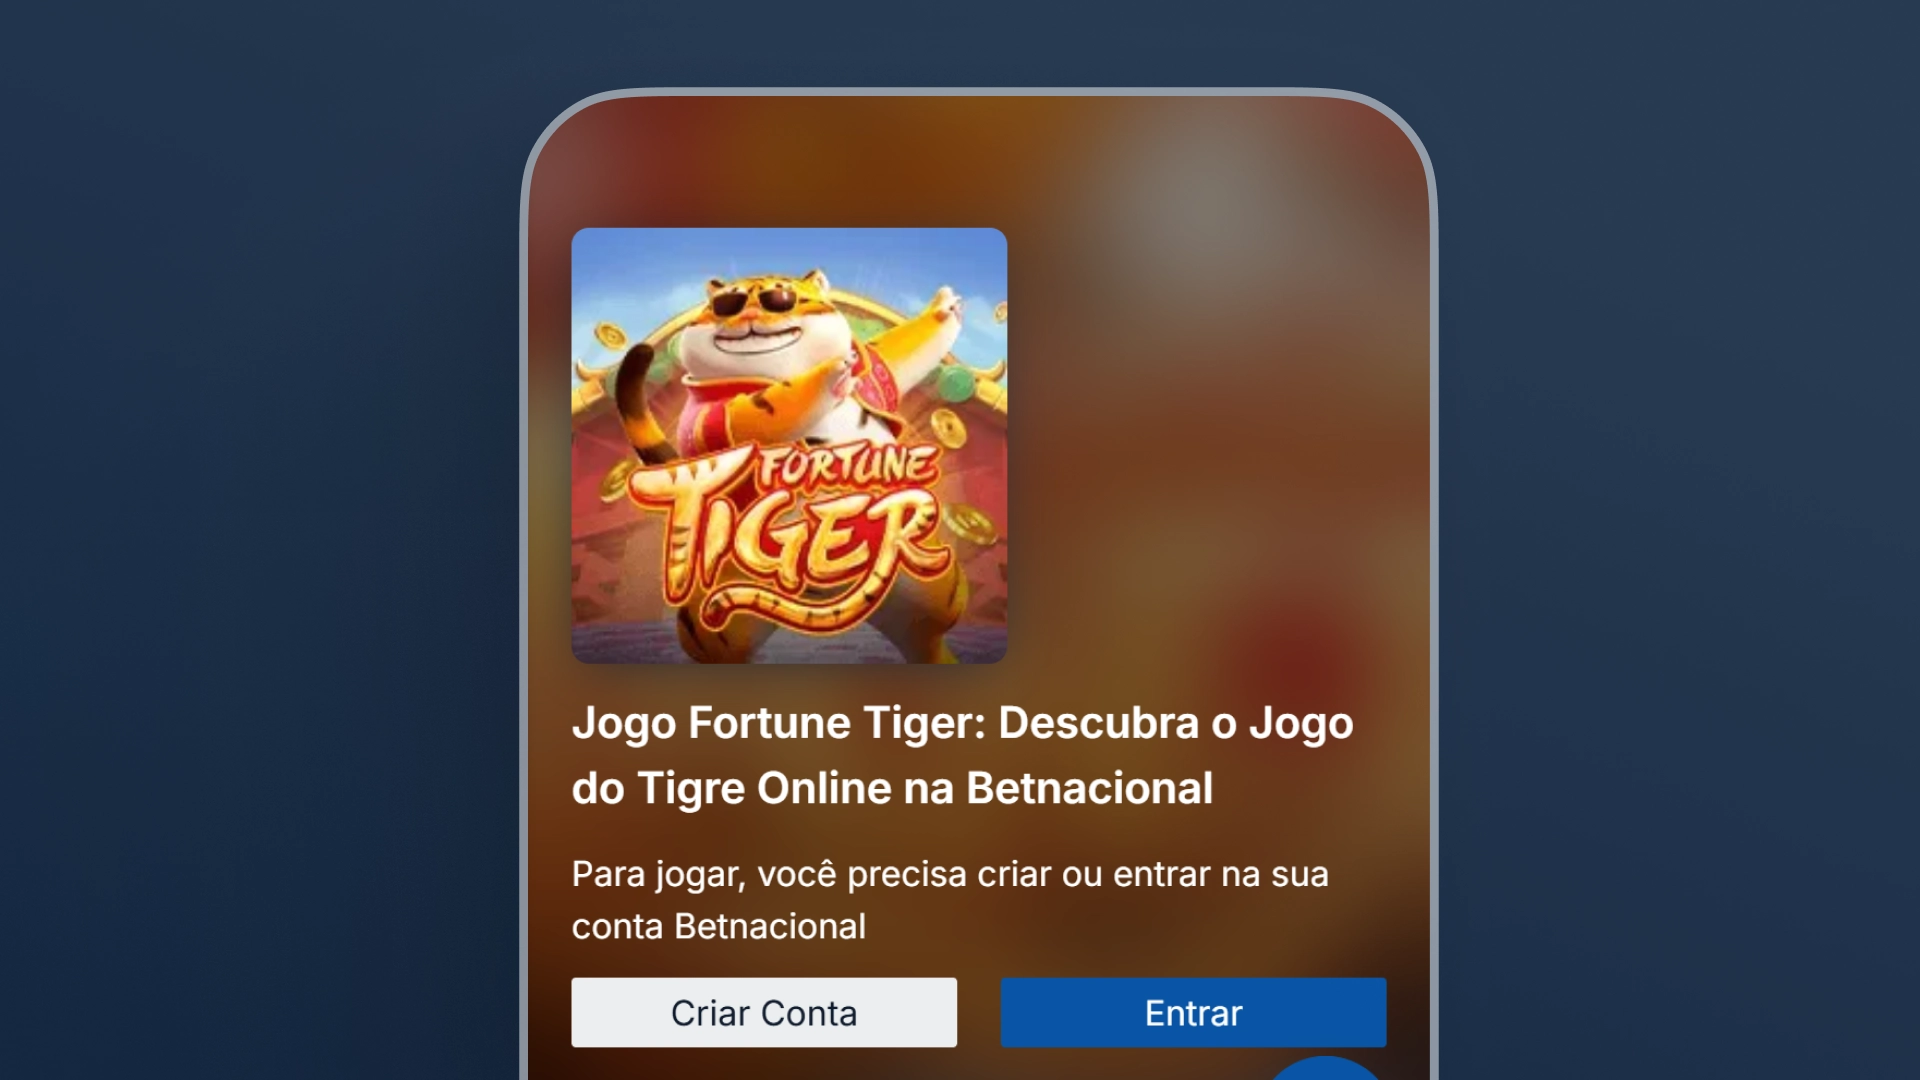Click 'Descubra o Jogo' in the title
Screen dimensions: 1920x1080
pos(1176,723)
